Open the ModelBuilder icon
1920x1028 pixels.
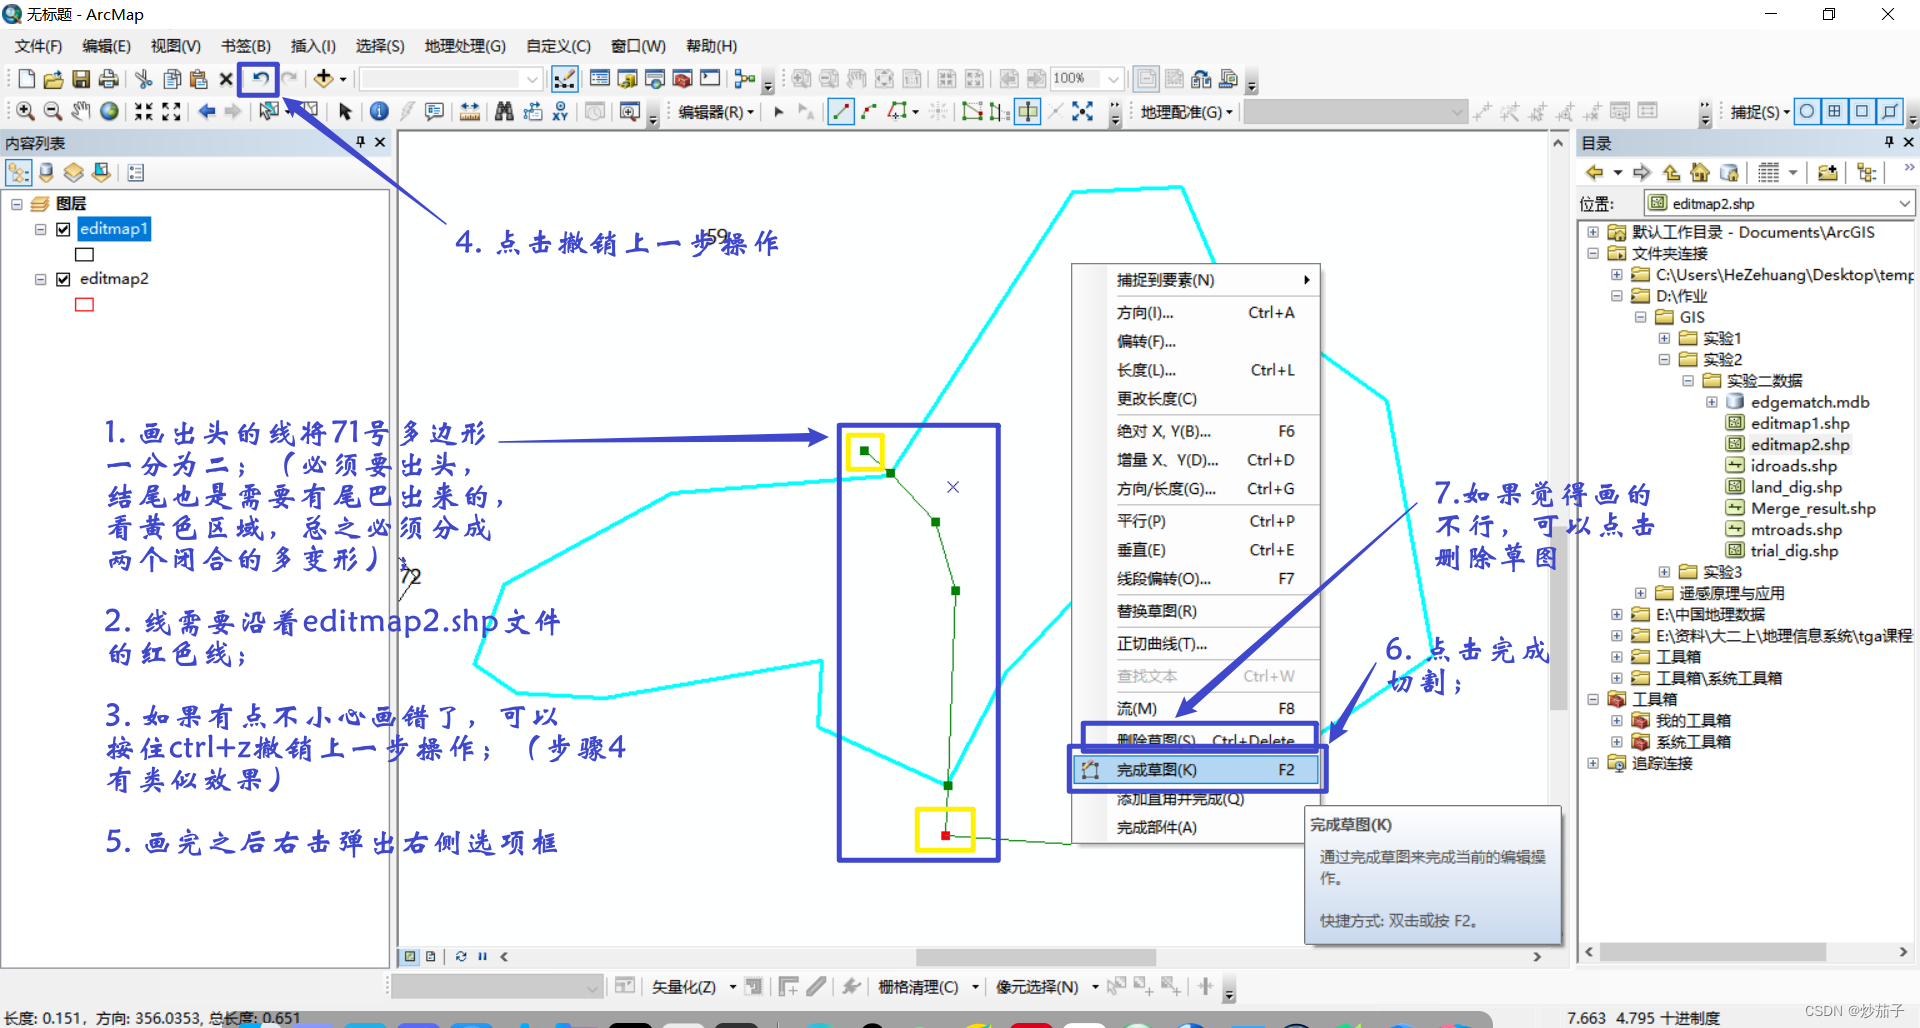pos(745,79)
